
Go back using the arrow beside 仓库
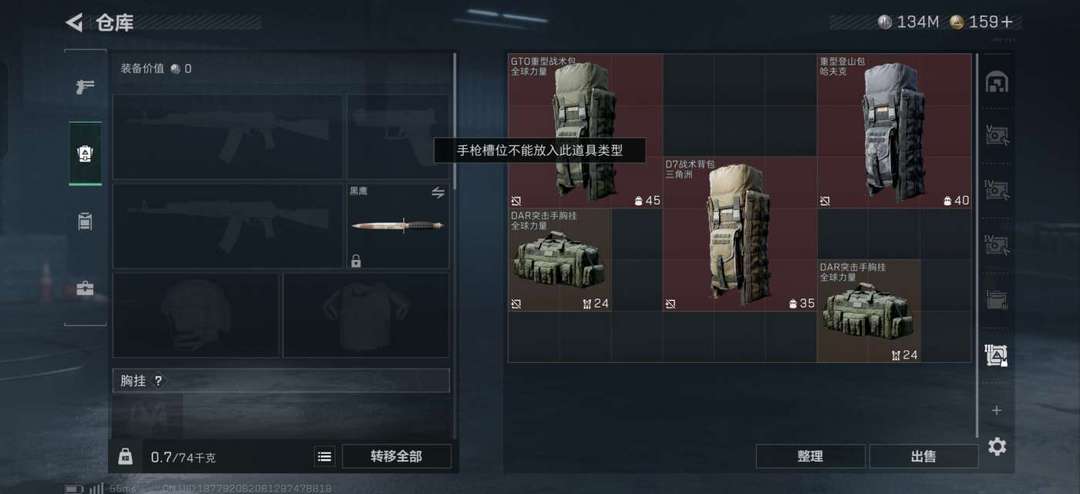pos(74,22)
